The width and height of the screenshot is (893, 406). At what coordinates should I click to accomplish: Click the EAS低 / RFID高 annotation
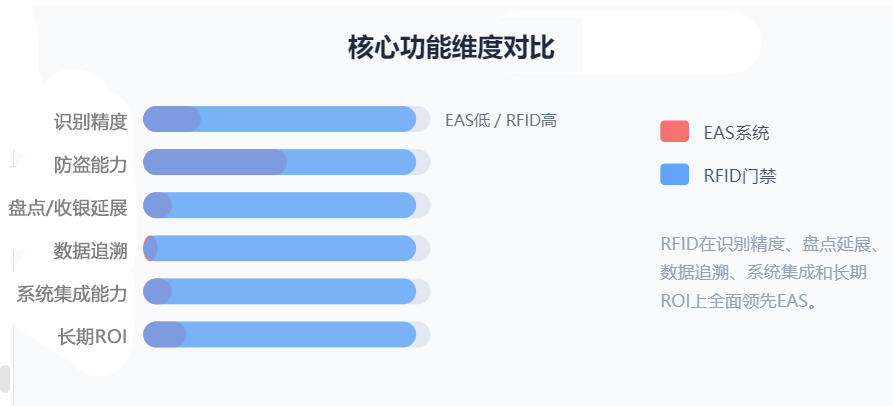coord(501,121)
